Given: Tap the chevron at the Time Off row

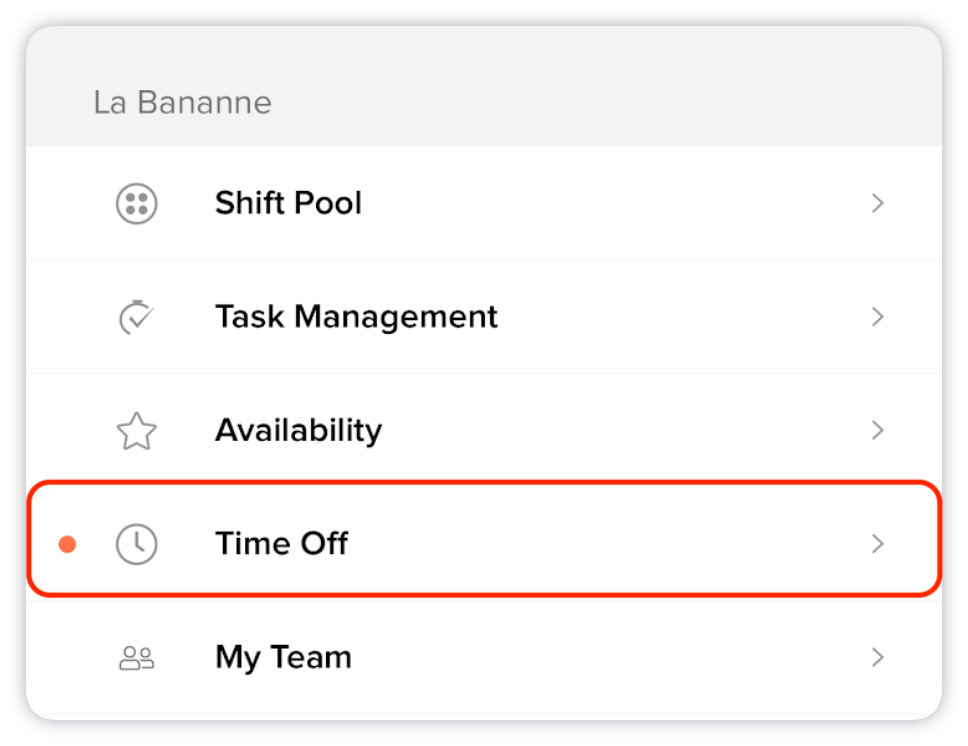Looking at the screenshot, I should 878,544.
